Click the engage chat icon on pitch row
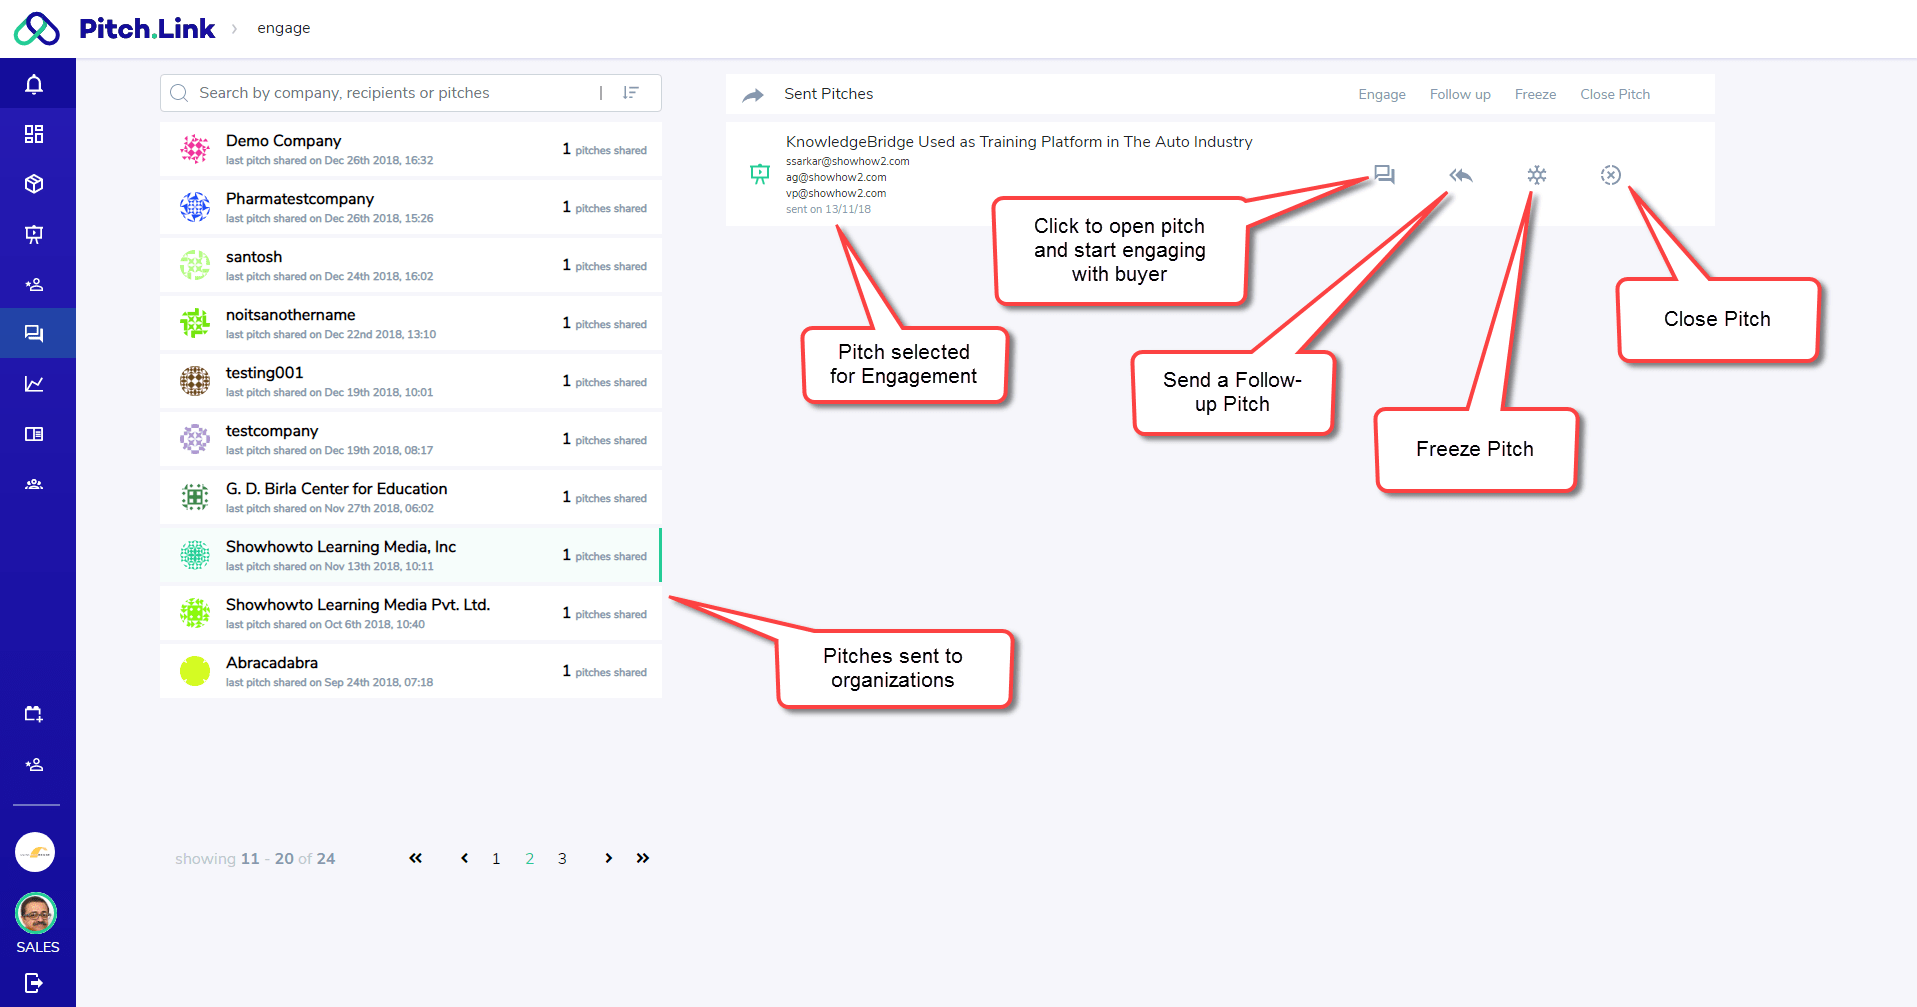The image size is (1917, 1007). click(x=1384, y=175)
